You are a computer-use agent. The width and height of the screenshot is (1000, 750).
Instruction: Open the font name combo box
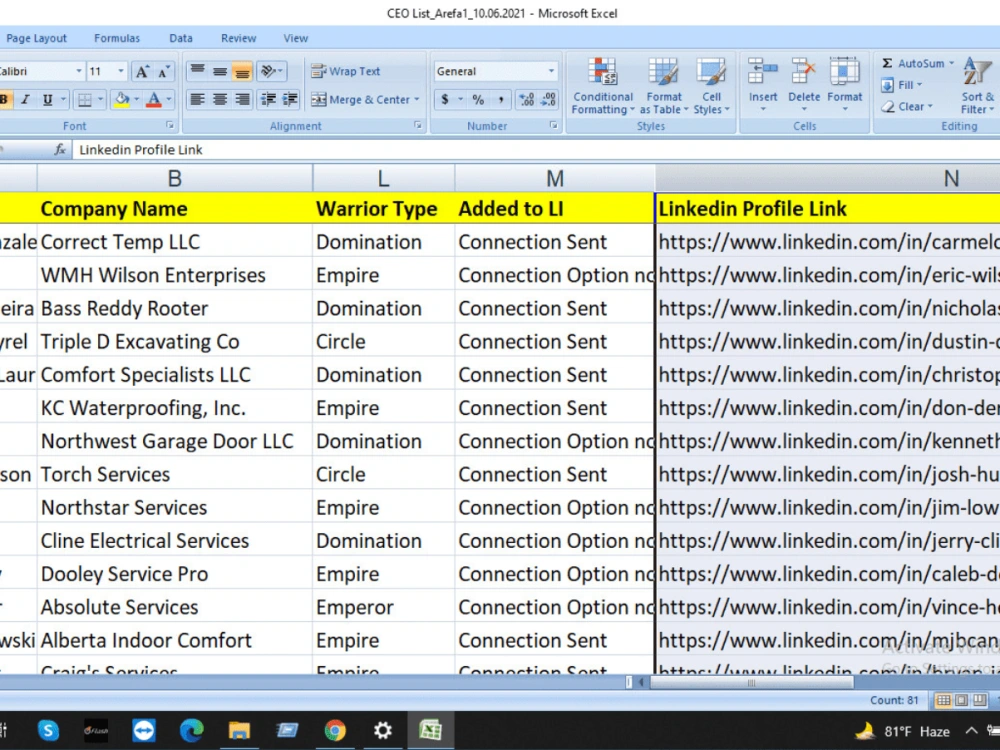tap(42, 71)
